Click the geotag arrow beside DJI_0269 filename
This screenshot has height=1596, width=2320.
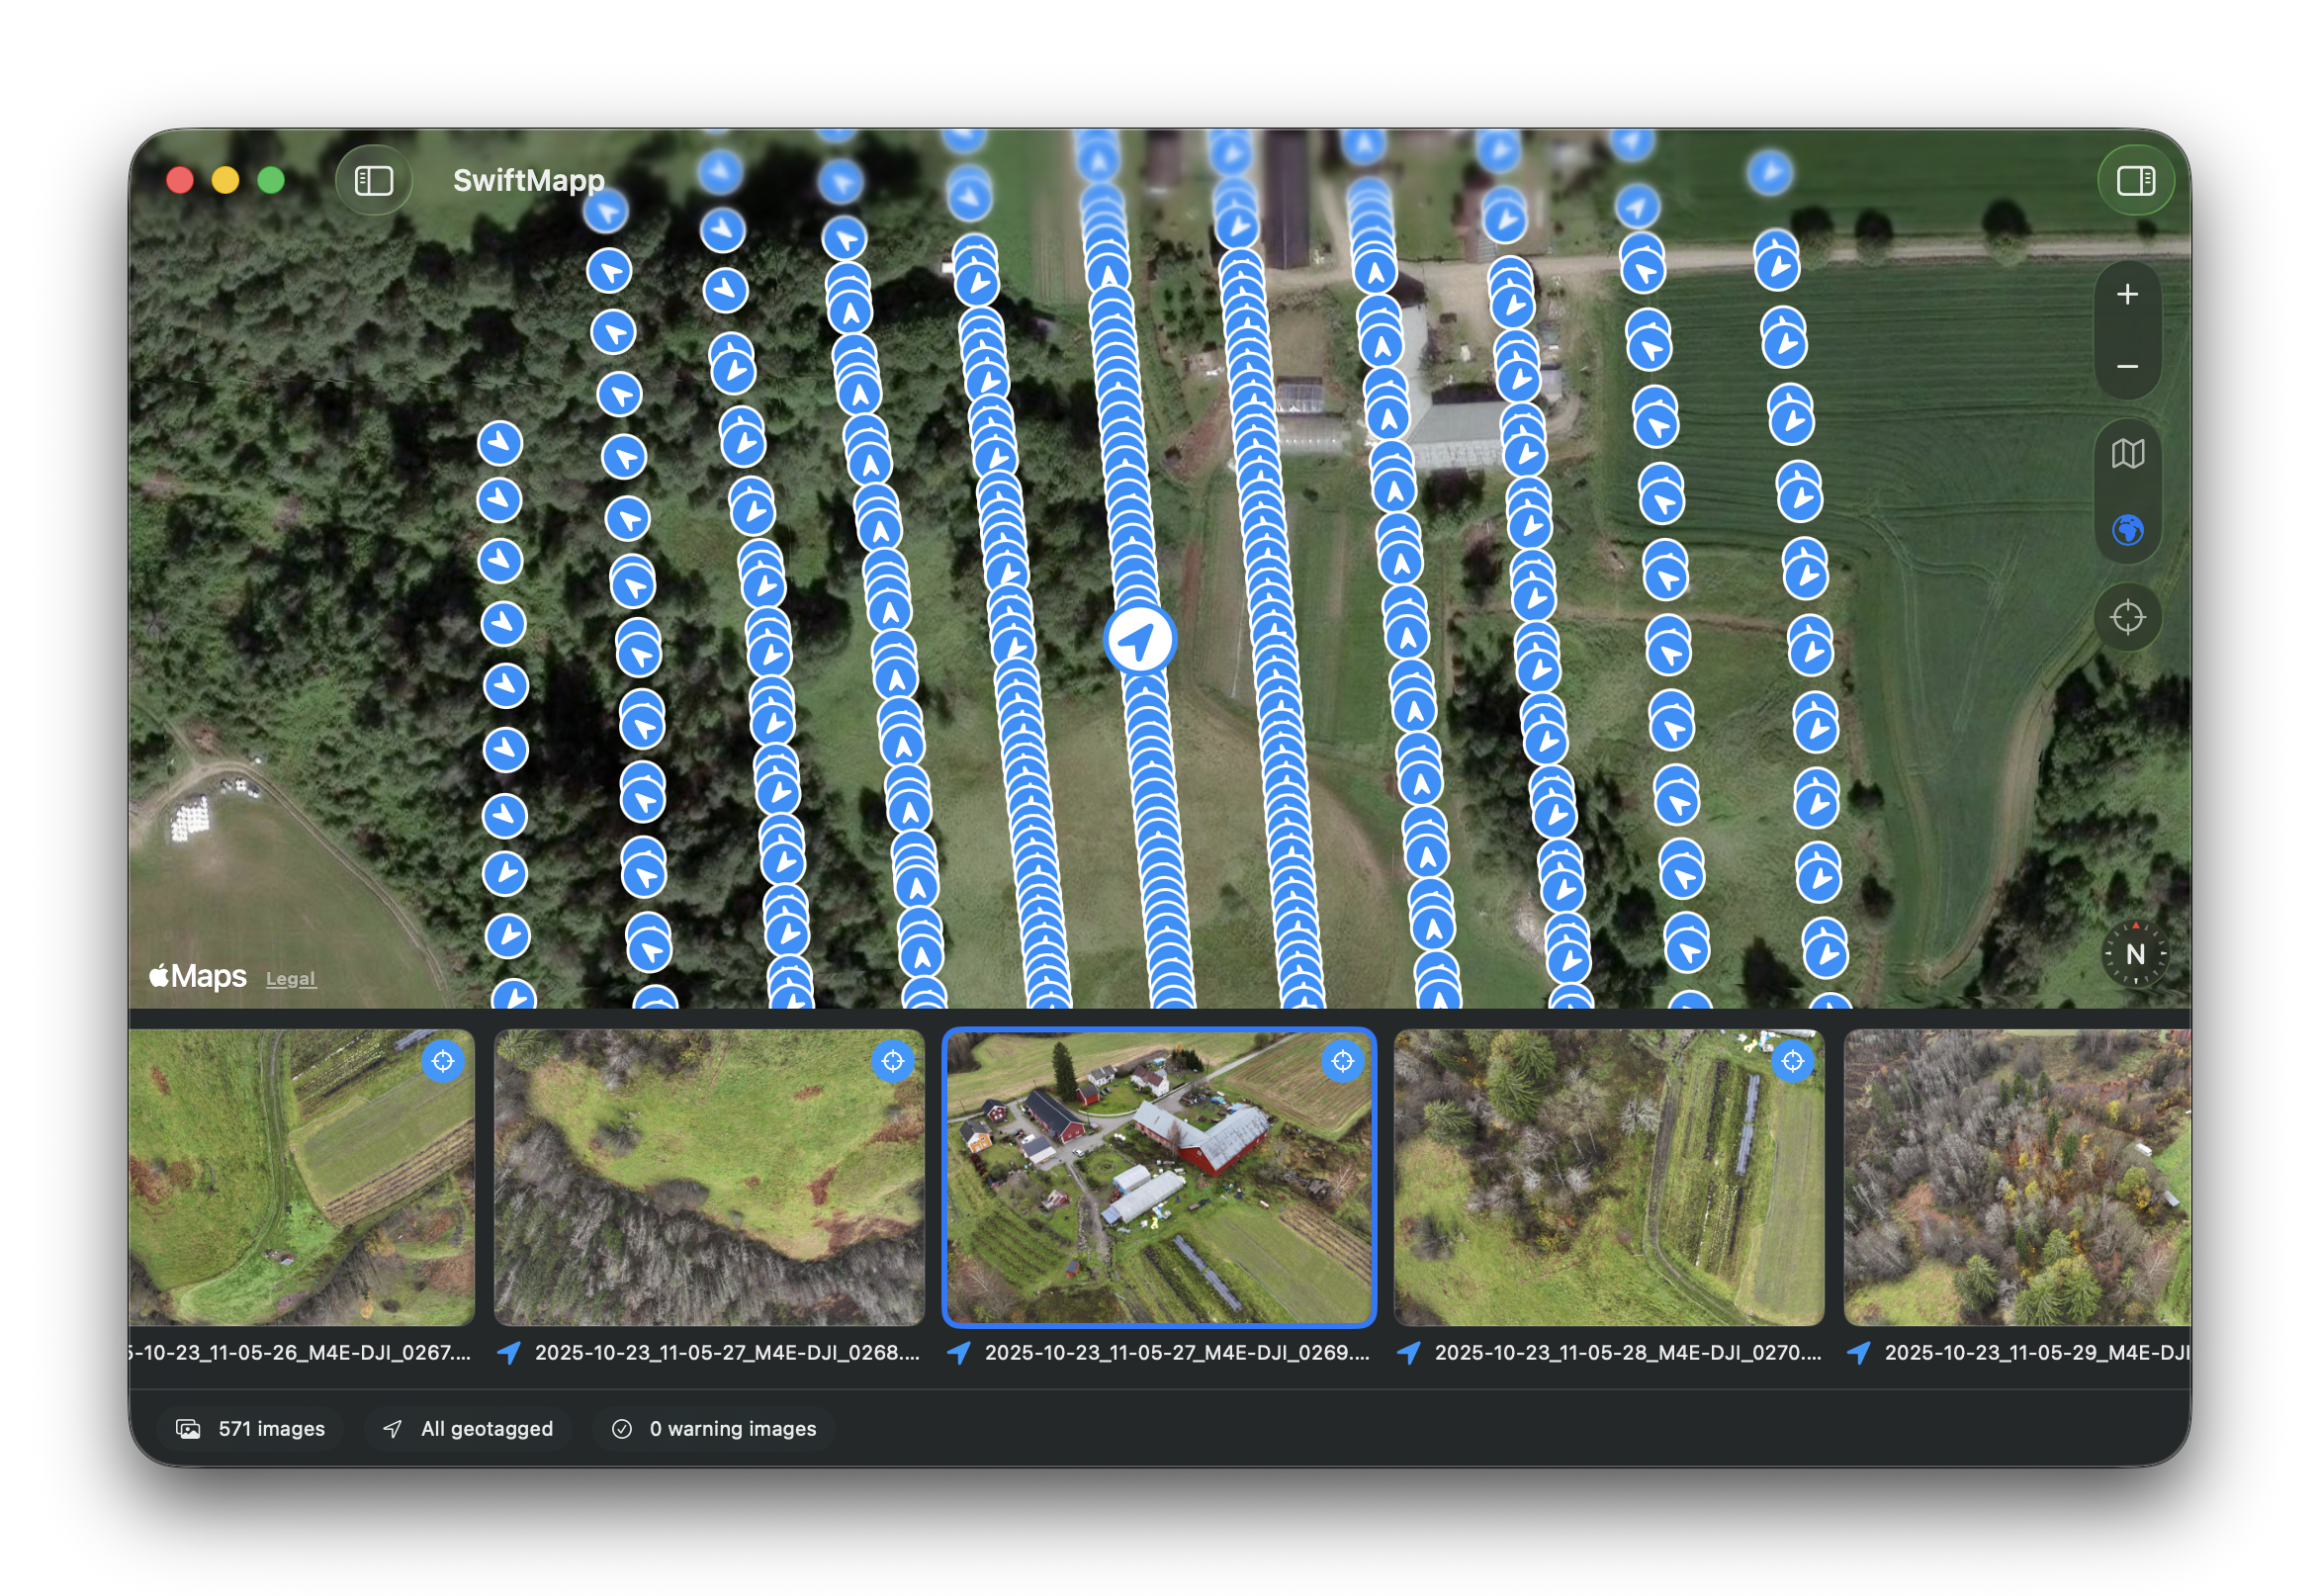(959, 1353)
